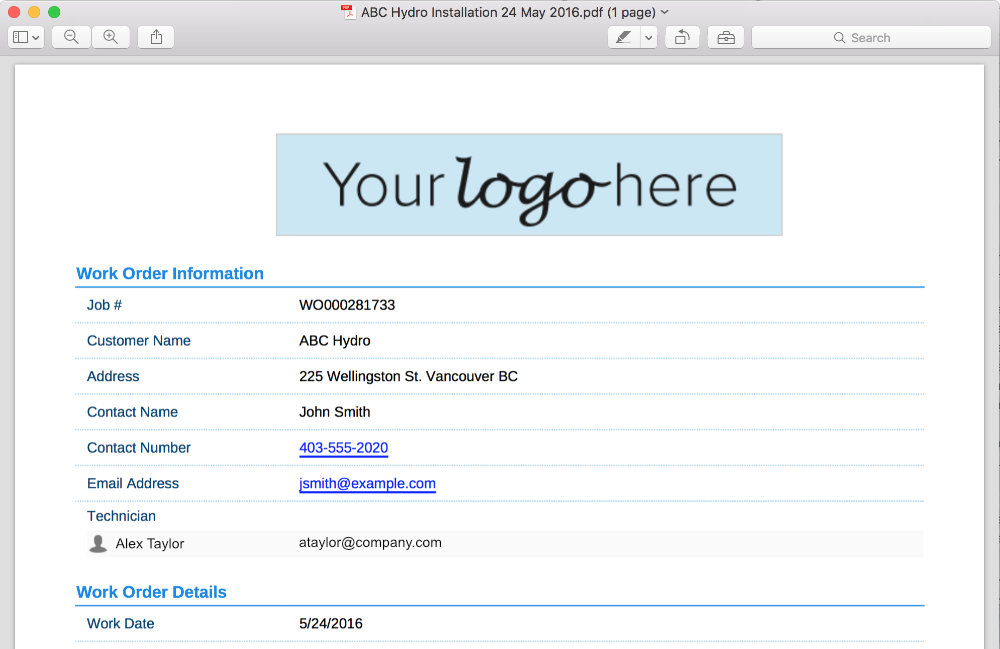Click ataylor@company.com technician email
Viewport: 1000px width, 649px height.
click(371, 543)
